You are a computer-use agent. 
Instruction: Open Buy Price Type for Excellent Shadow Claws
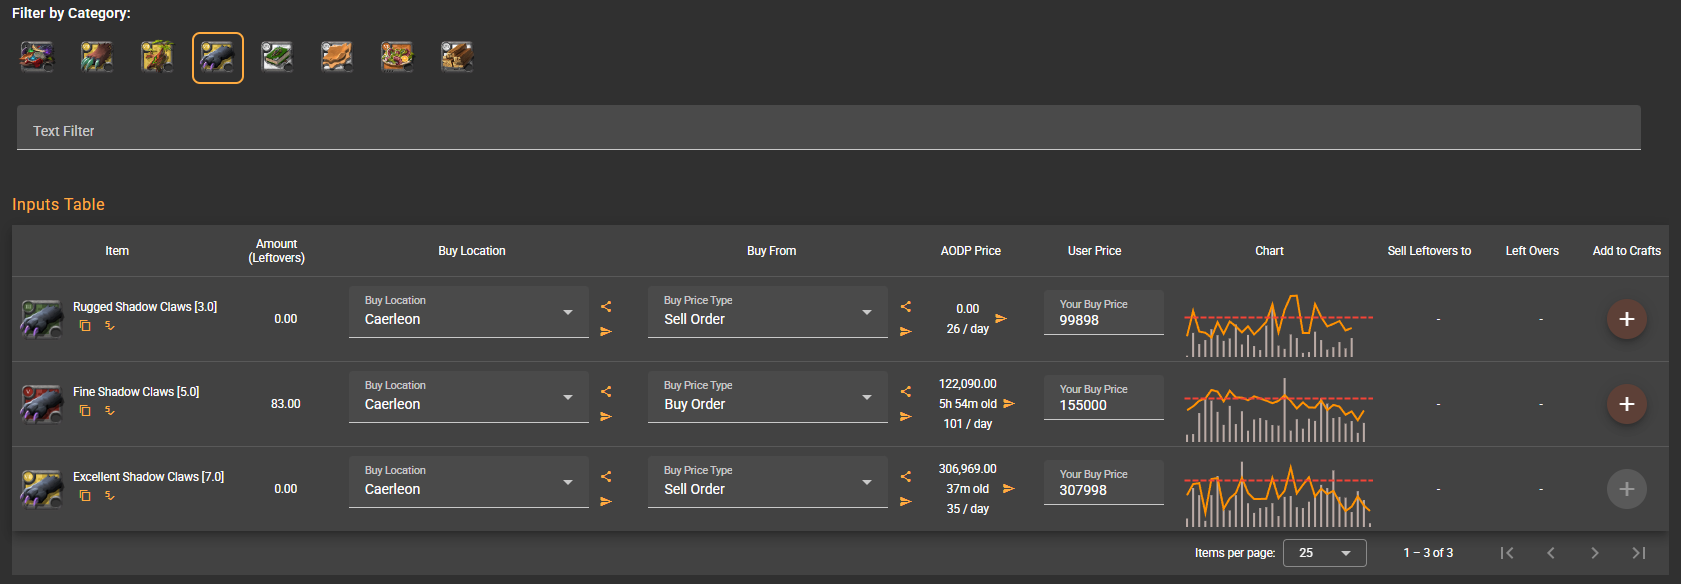tap(767, 483)
